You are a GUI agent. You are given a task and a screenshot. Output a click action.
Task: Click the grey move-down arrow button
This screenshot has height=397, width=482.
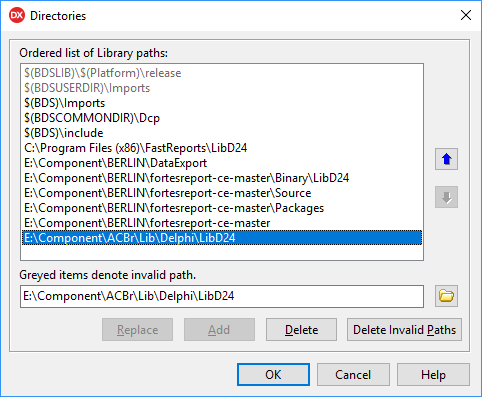coord(446,197)
